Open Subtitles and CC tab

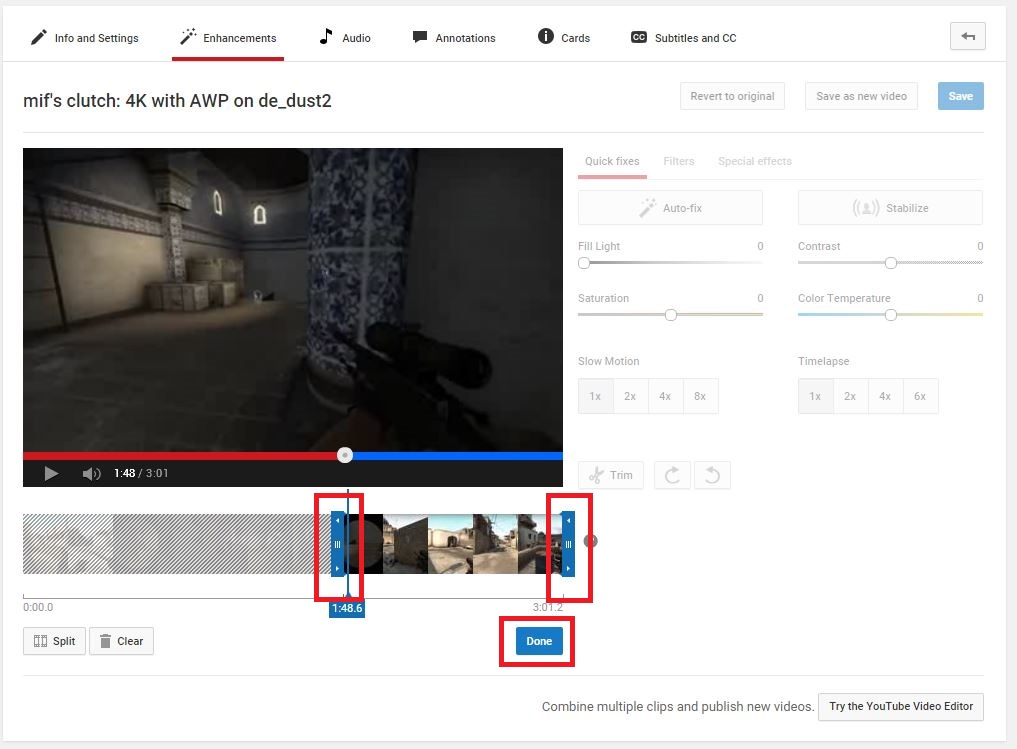click(684, 38)
